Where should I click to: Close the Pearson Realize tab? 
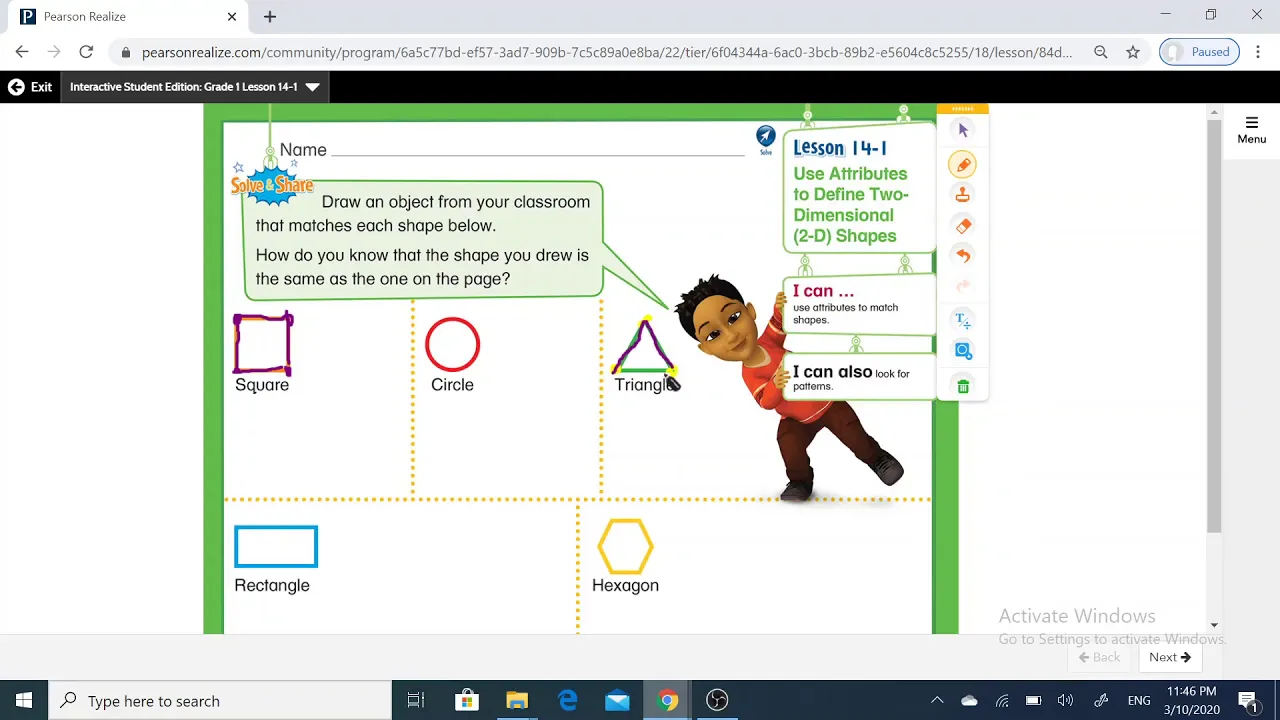[232, 17]
